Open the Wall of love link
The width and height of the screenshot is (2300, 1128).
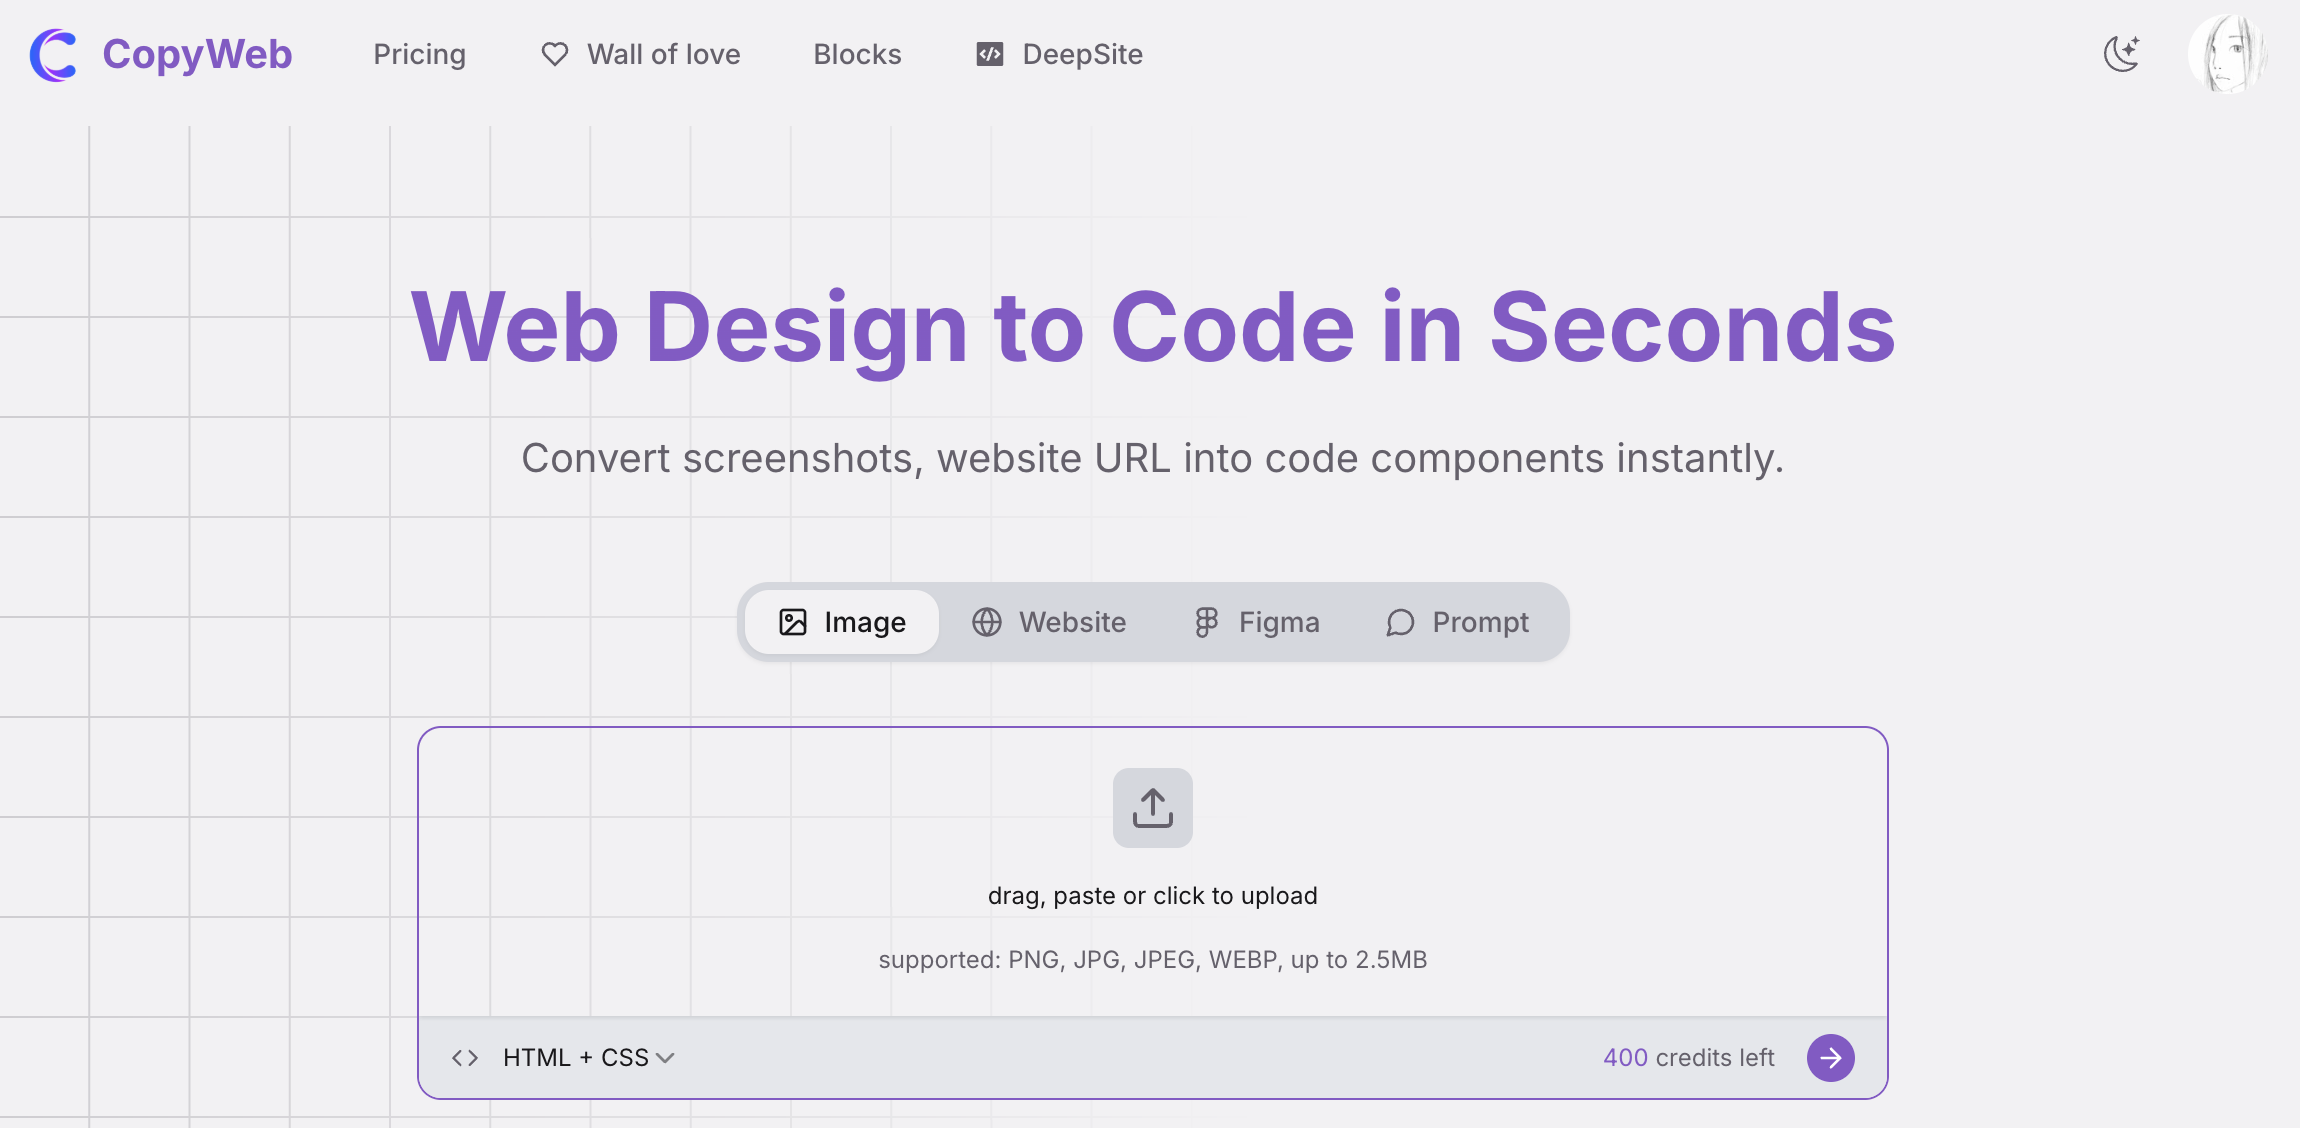pos(663,54)
